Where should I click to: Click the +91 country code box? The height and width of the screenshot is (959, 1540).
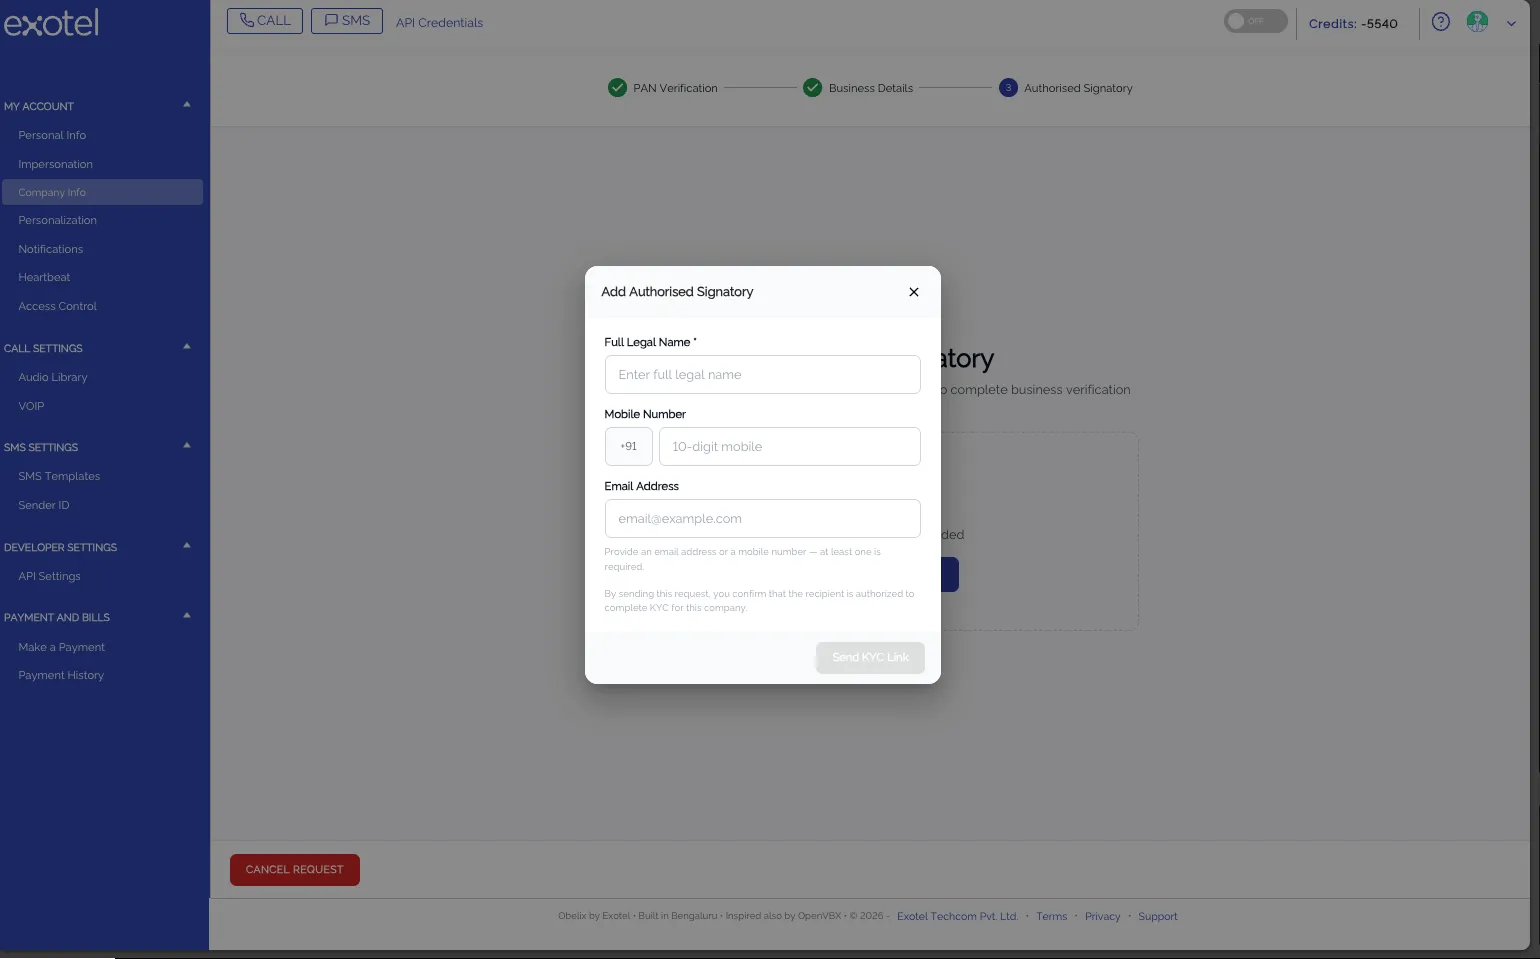[x=628, y=447]
